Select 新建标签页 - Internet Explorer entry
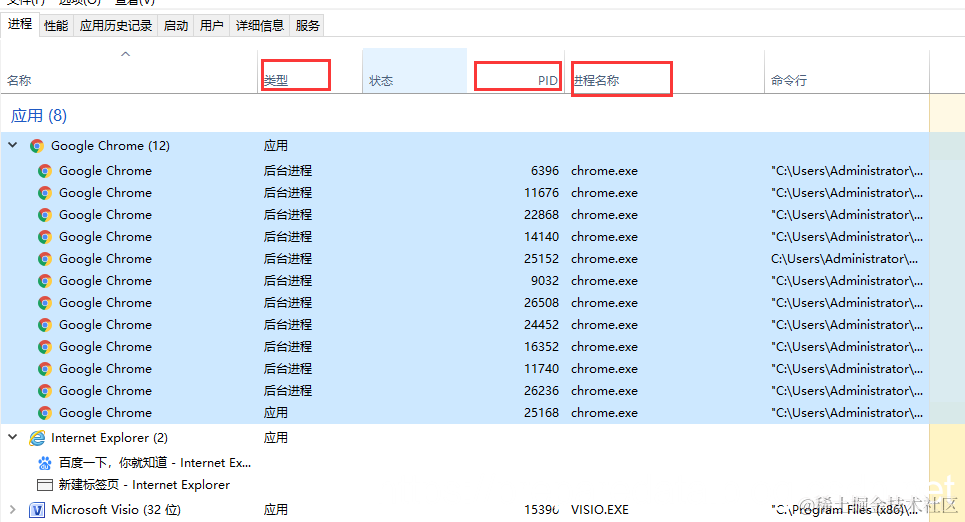The width and height of the screenshot is (965, 522). coord(144,485)
